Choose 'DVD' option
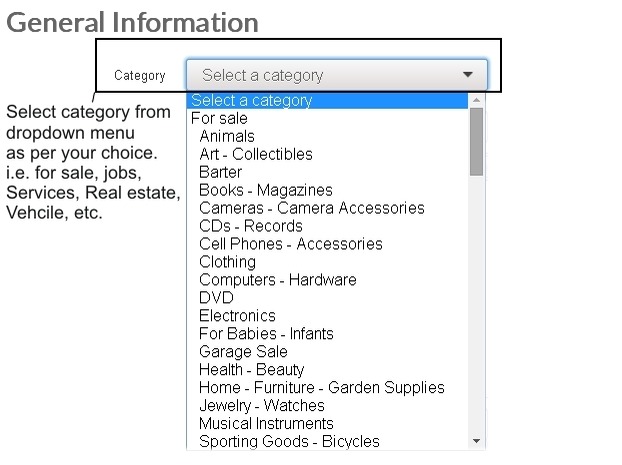Screen dimensions: 622x465 [216, 298]
